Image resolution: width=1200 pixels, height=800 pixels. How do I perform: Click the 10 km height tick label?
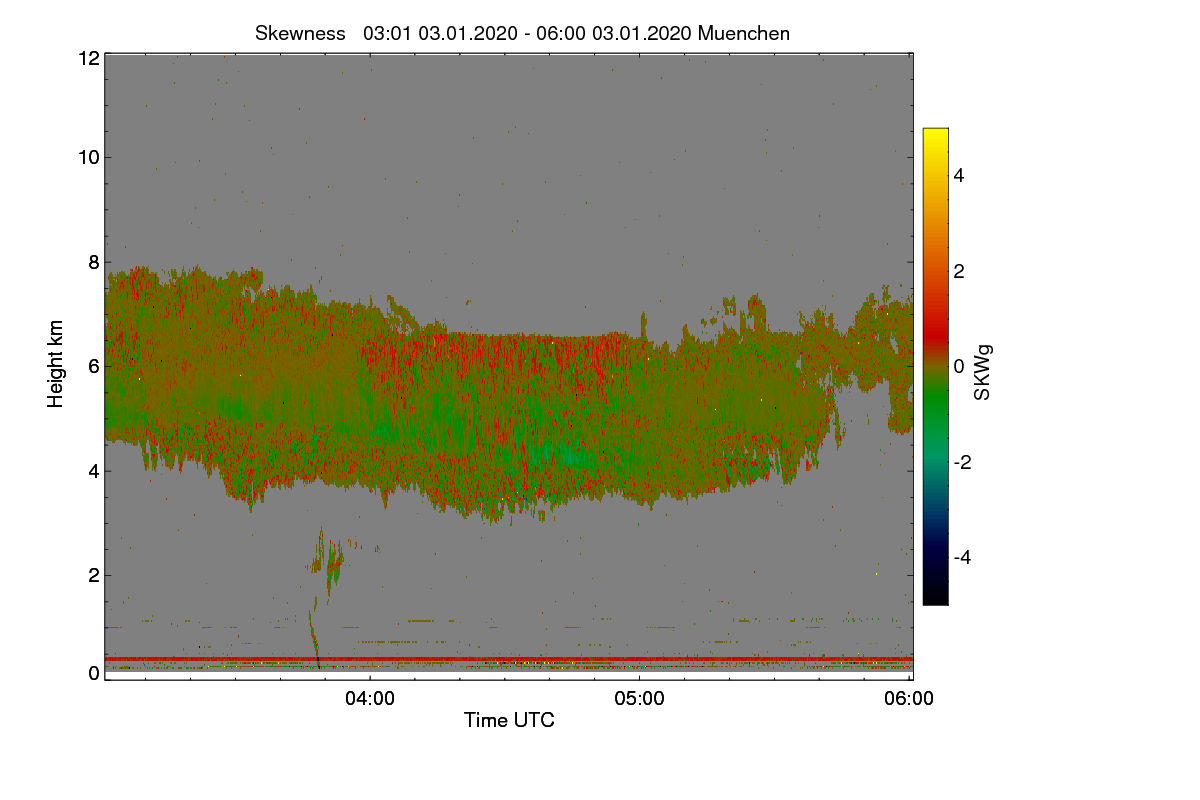tap(88, 157)
